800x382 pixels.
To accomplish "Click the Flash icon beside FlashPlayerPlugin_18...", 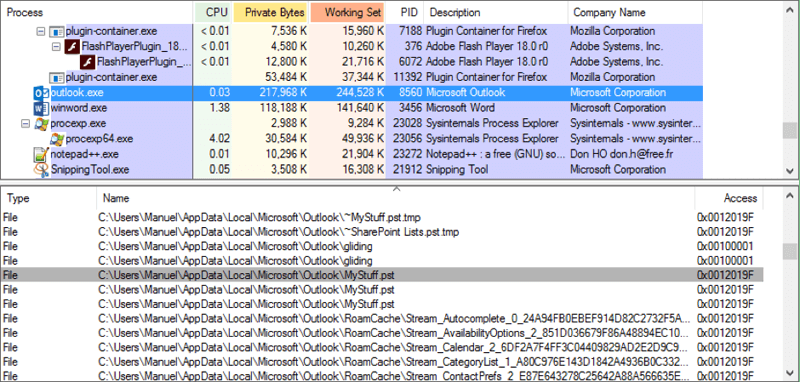I will coord(72,46).
